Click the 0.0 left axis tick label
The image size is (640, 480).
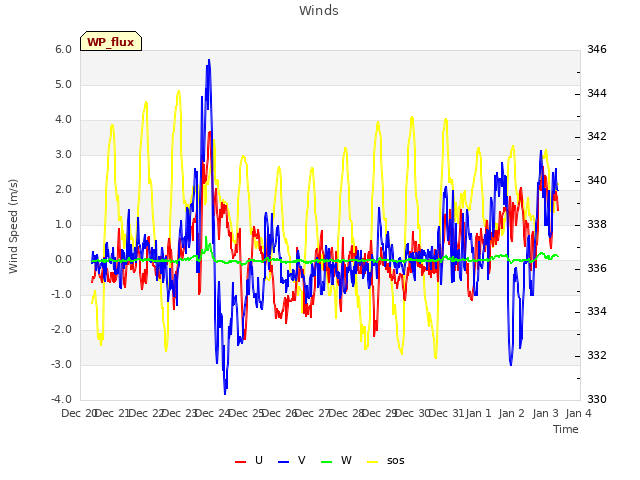click(63, 259)
